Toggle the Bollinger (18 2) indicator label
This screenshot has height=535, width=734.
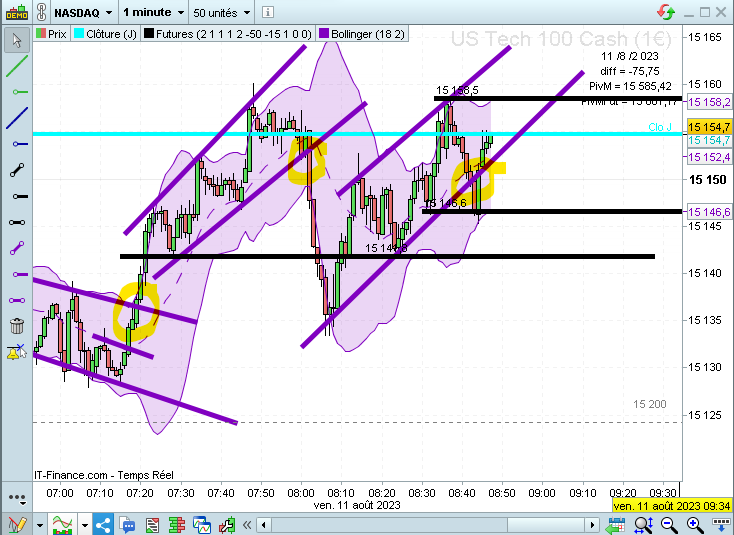pyautogui.click(x=362, y=34)
